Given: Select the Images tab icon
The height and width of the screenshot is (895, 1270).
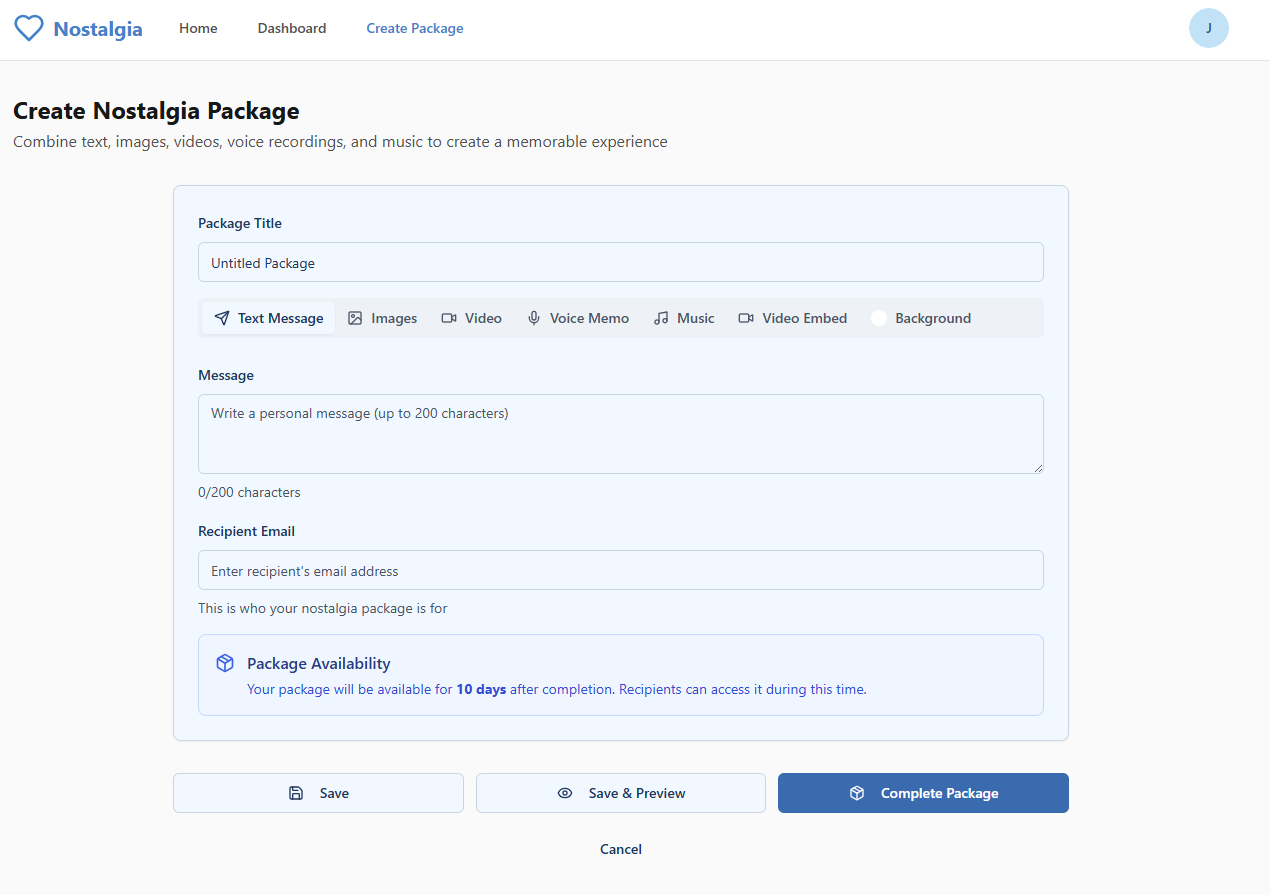Looking at the screenshot, I should pos(355,318).
